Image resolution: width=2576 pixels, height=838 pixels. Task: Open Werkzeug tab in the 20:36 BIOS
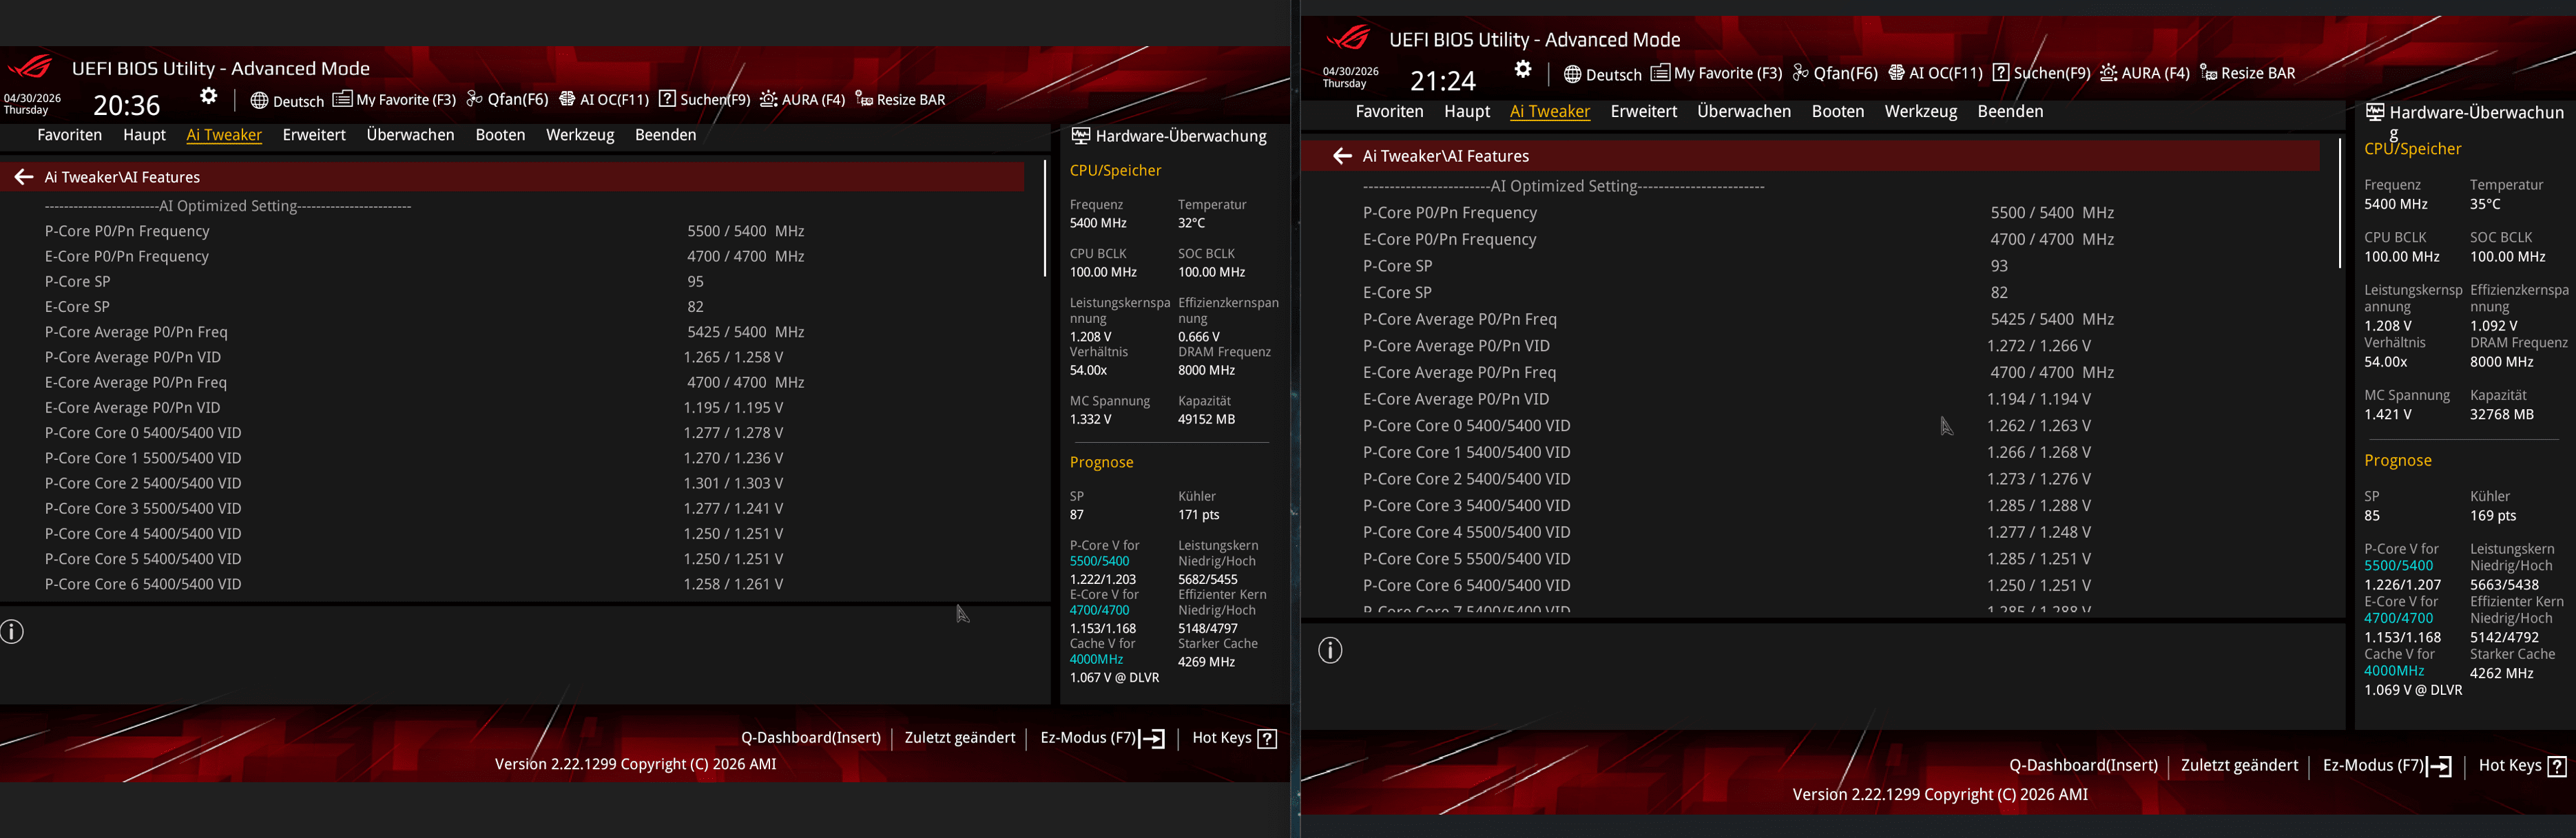580,135
